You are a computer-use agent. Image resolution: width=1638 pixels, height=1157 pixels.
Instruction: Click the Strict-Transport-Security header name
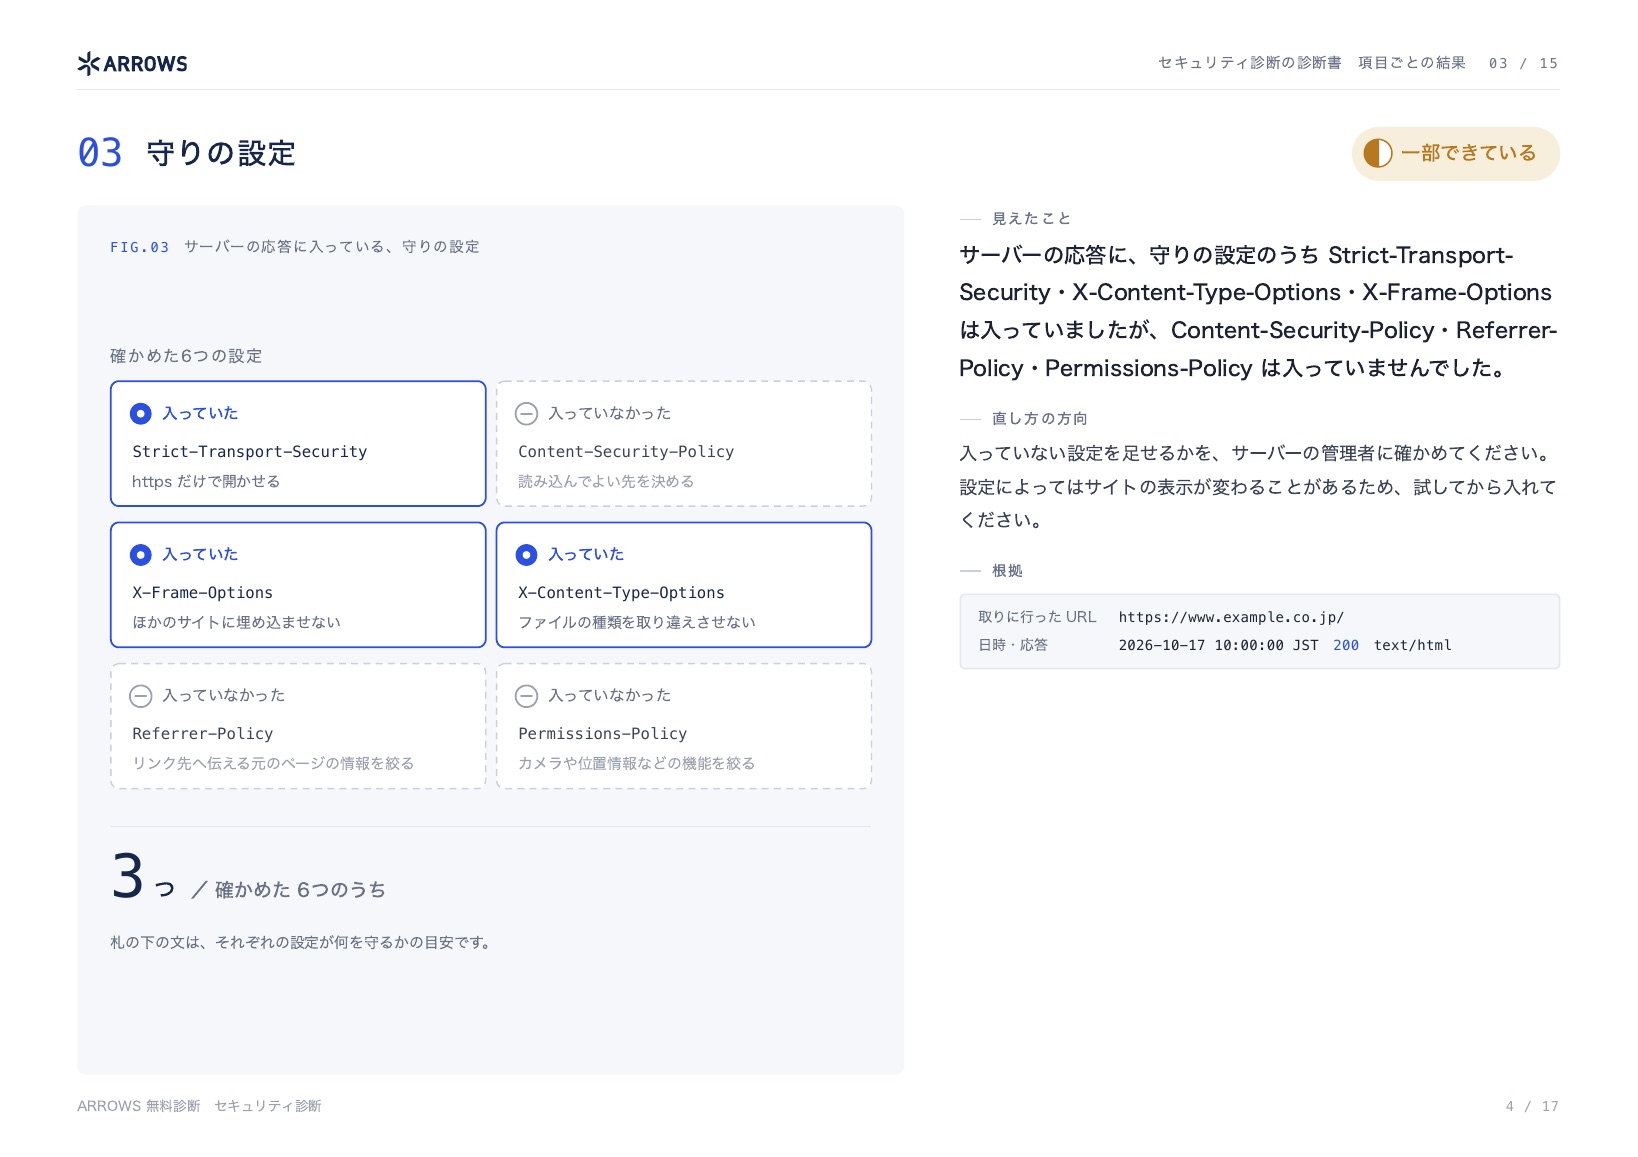pos(250,451)
